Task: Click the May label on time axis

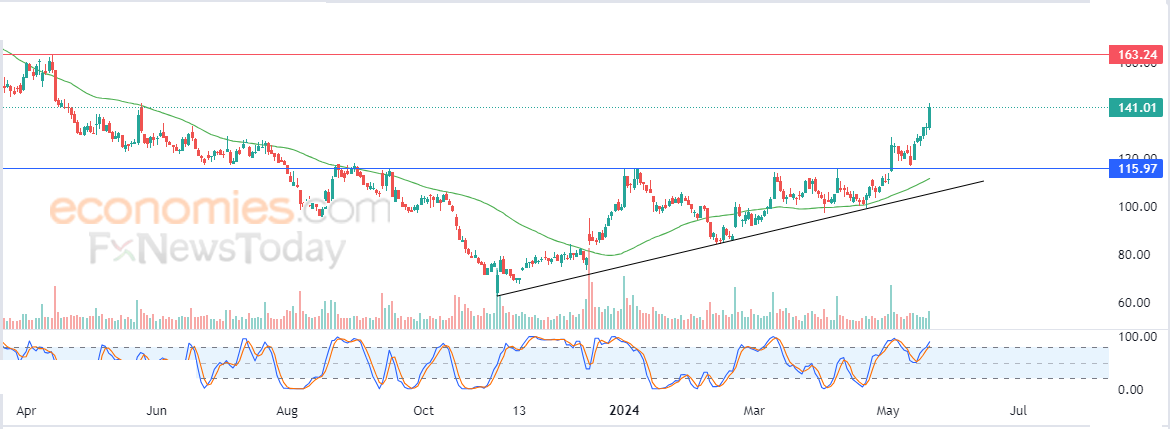Action: click(x=887, y=411)
